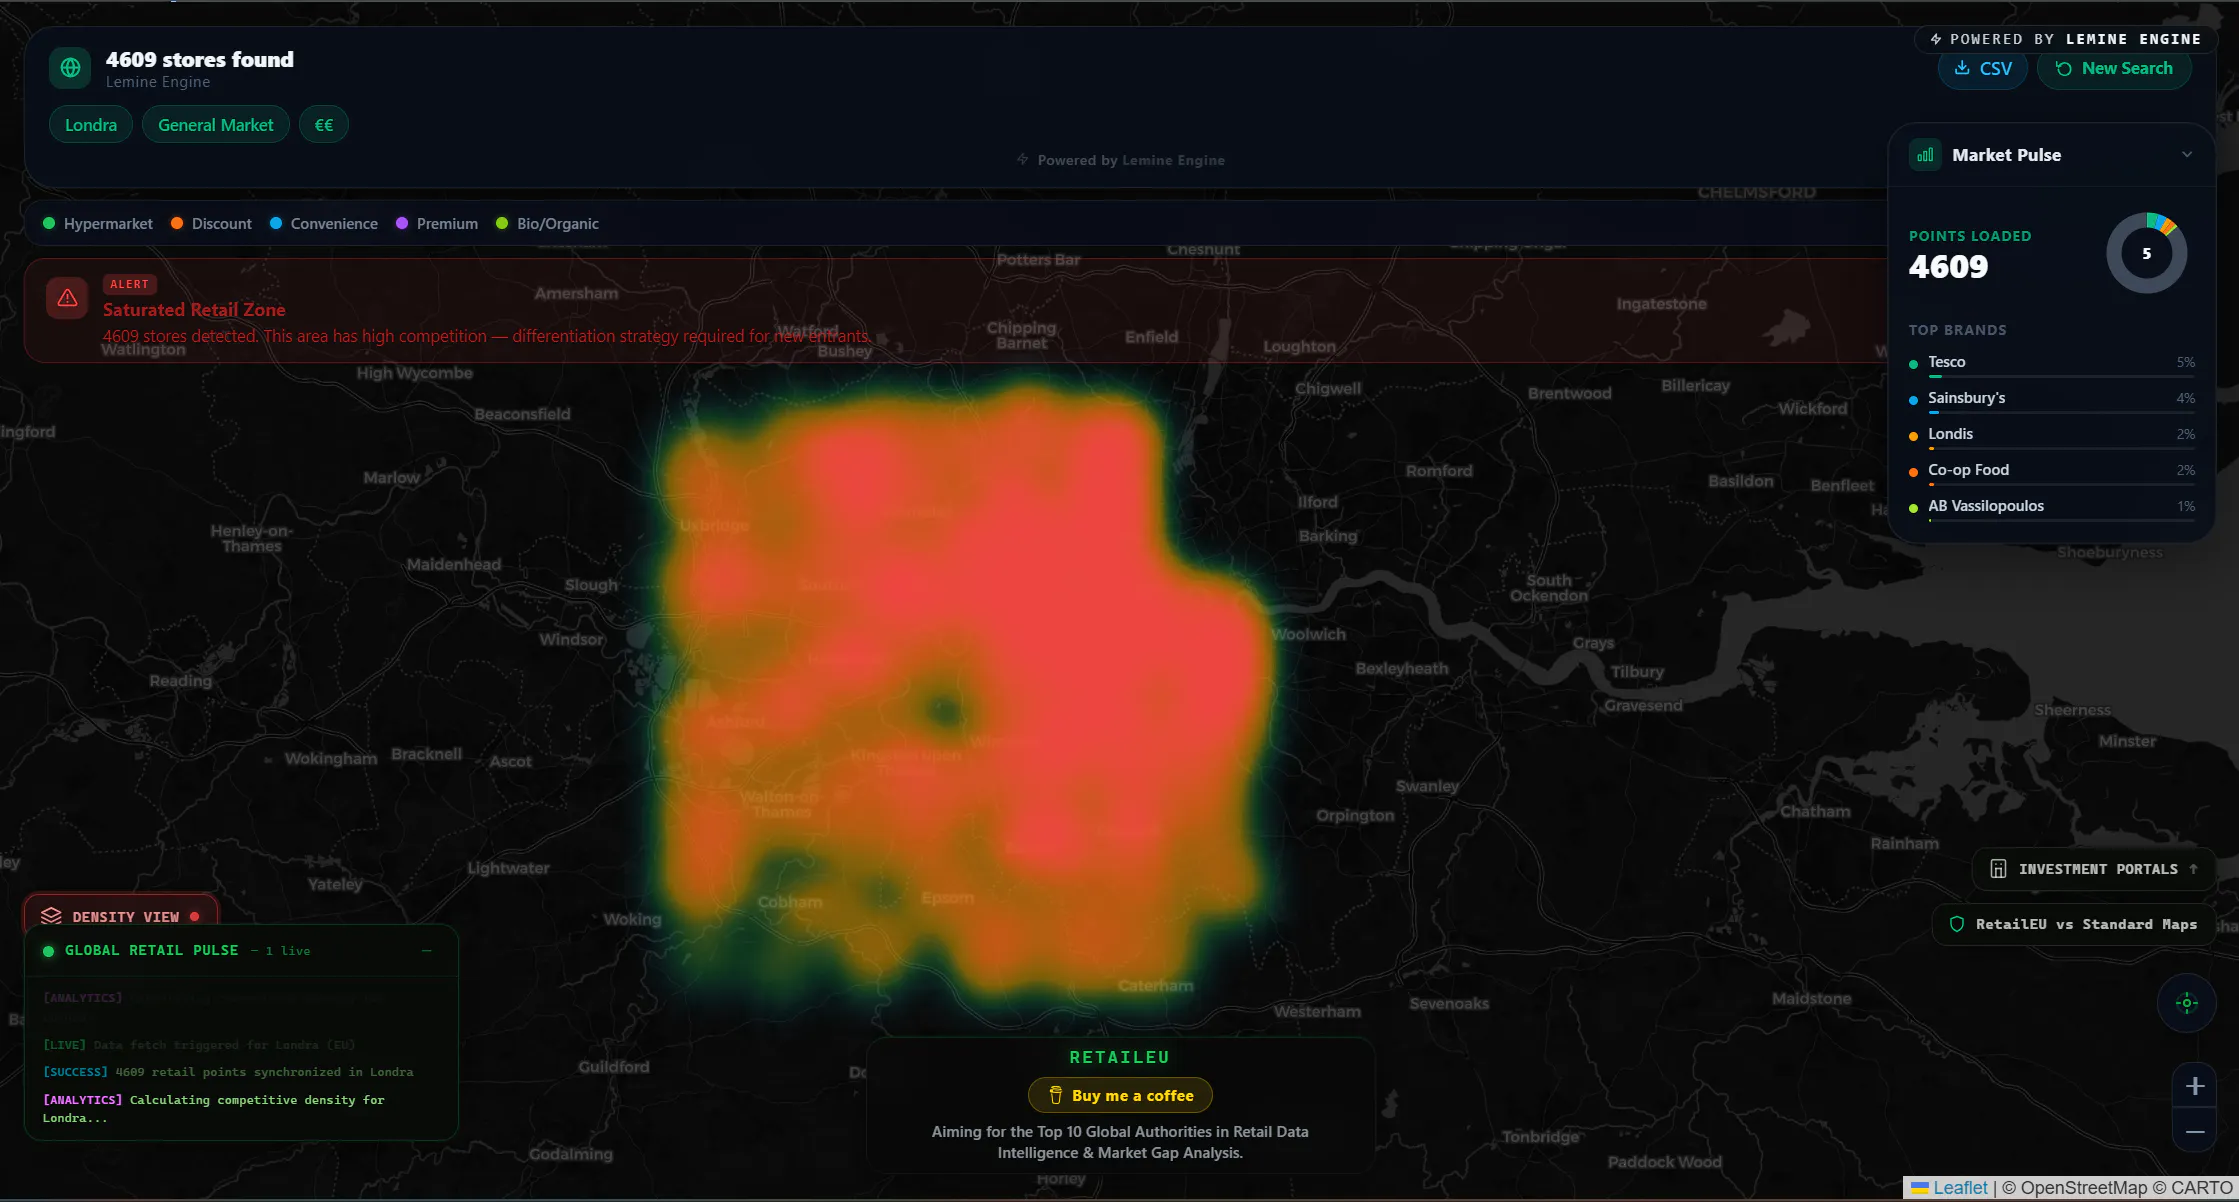Screen dimensions: 2239x1202
Task: Open the OpenStreetMap attribution link
Action: [2083, 1188]
